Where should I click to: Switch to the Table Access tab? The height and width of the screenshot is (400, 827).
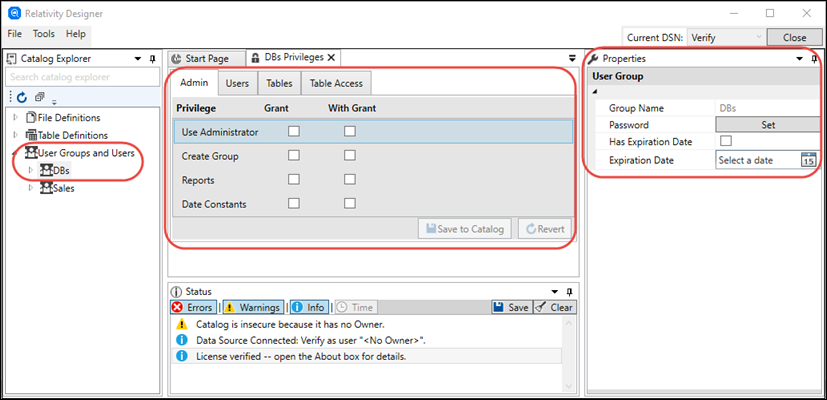(x=336, y=83)
